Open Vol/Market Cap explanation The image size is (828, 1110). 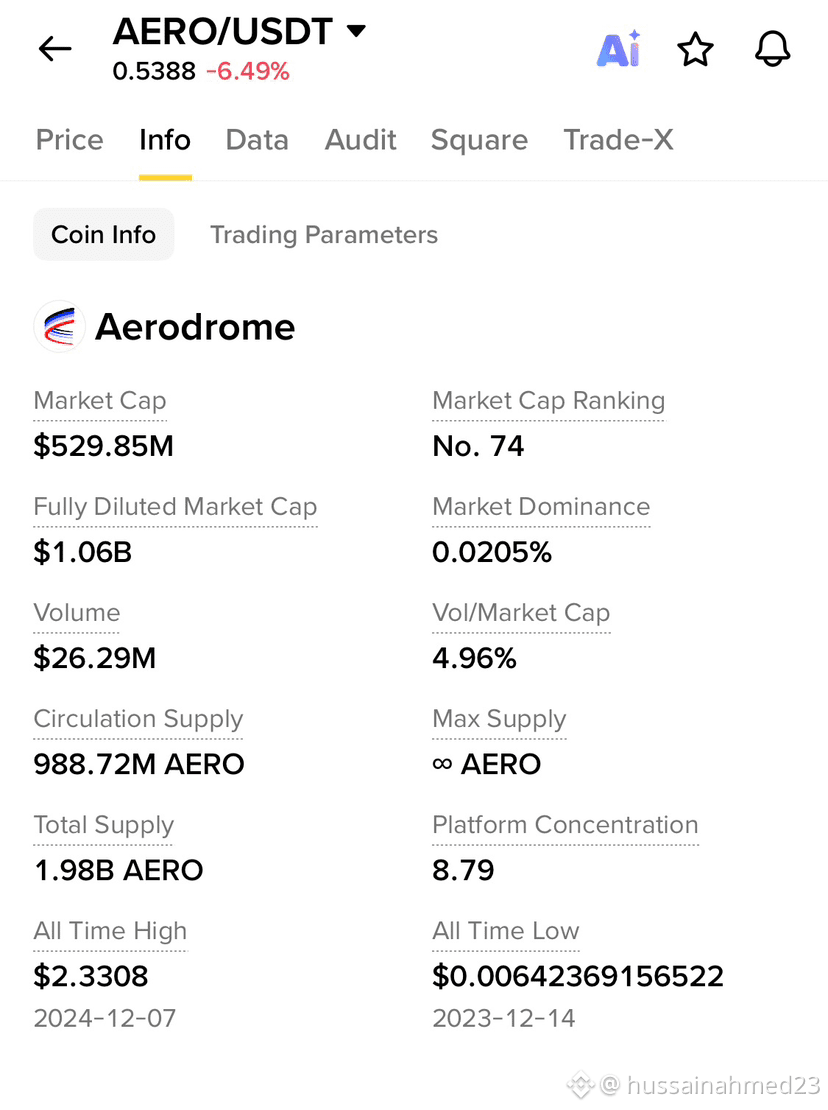coord(521,613)
